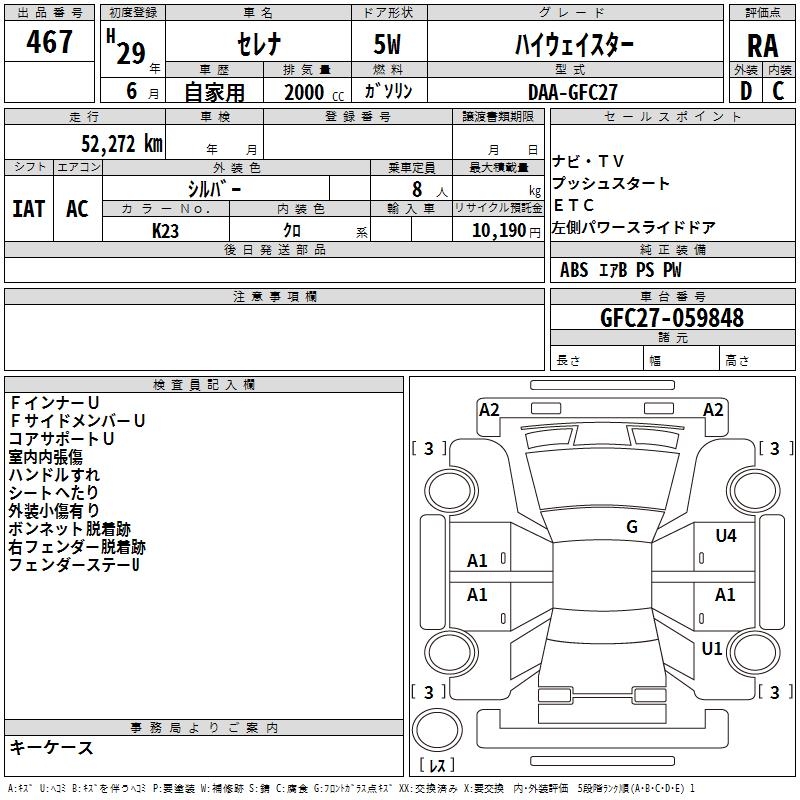Click the 検査員記入欄 header

(204, 385)
